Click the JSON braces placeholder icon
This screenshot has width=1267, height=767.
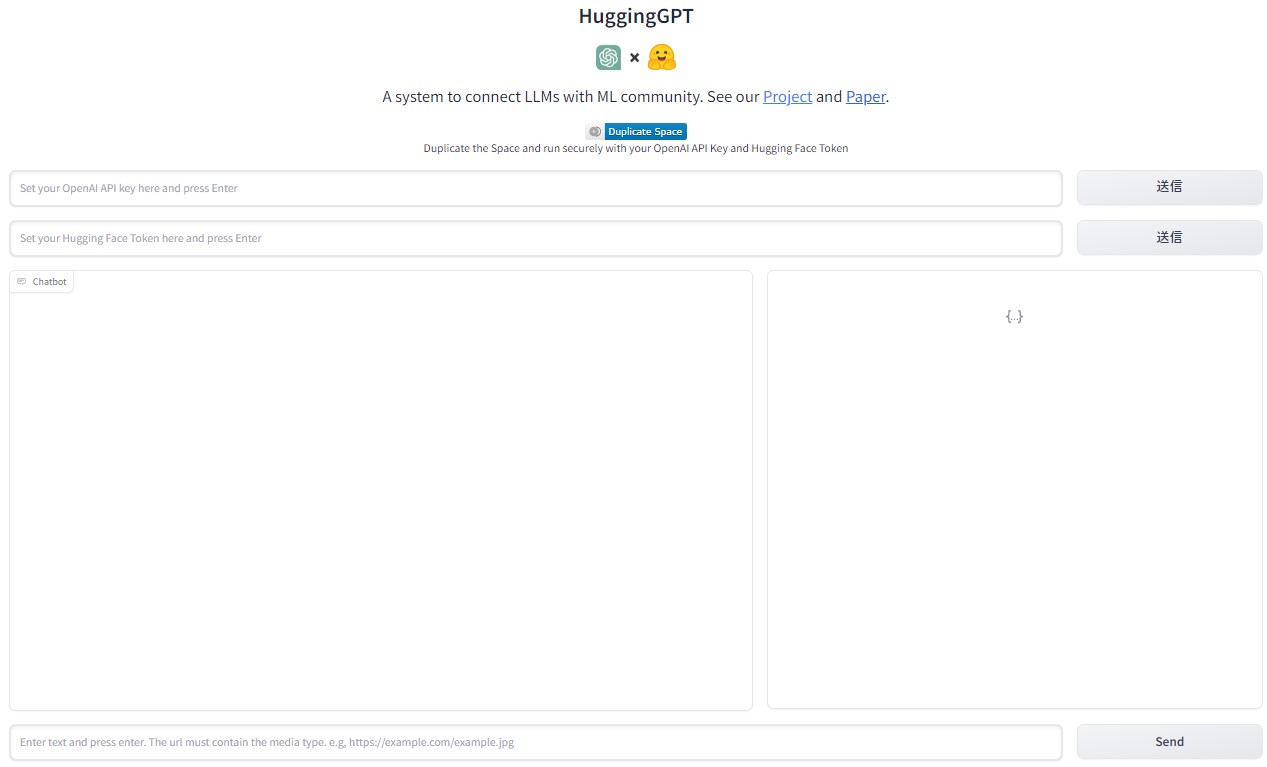click(x=1014, y=316)
